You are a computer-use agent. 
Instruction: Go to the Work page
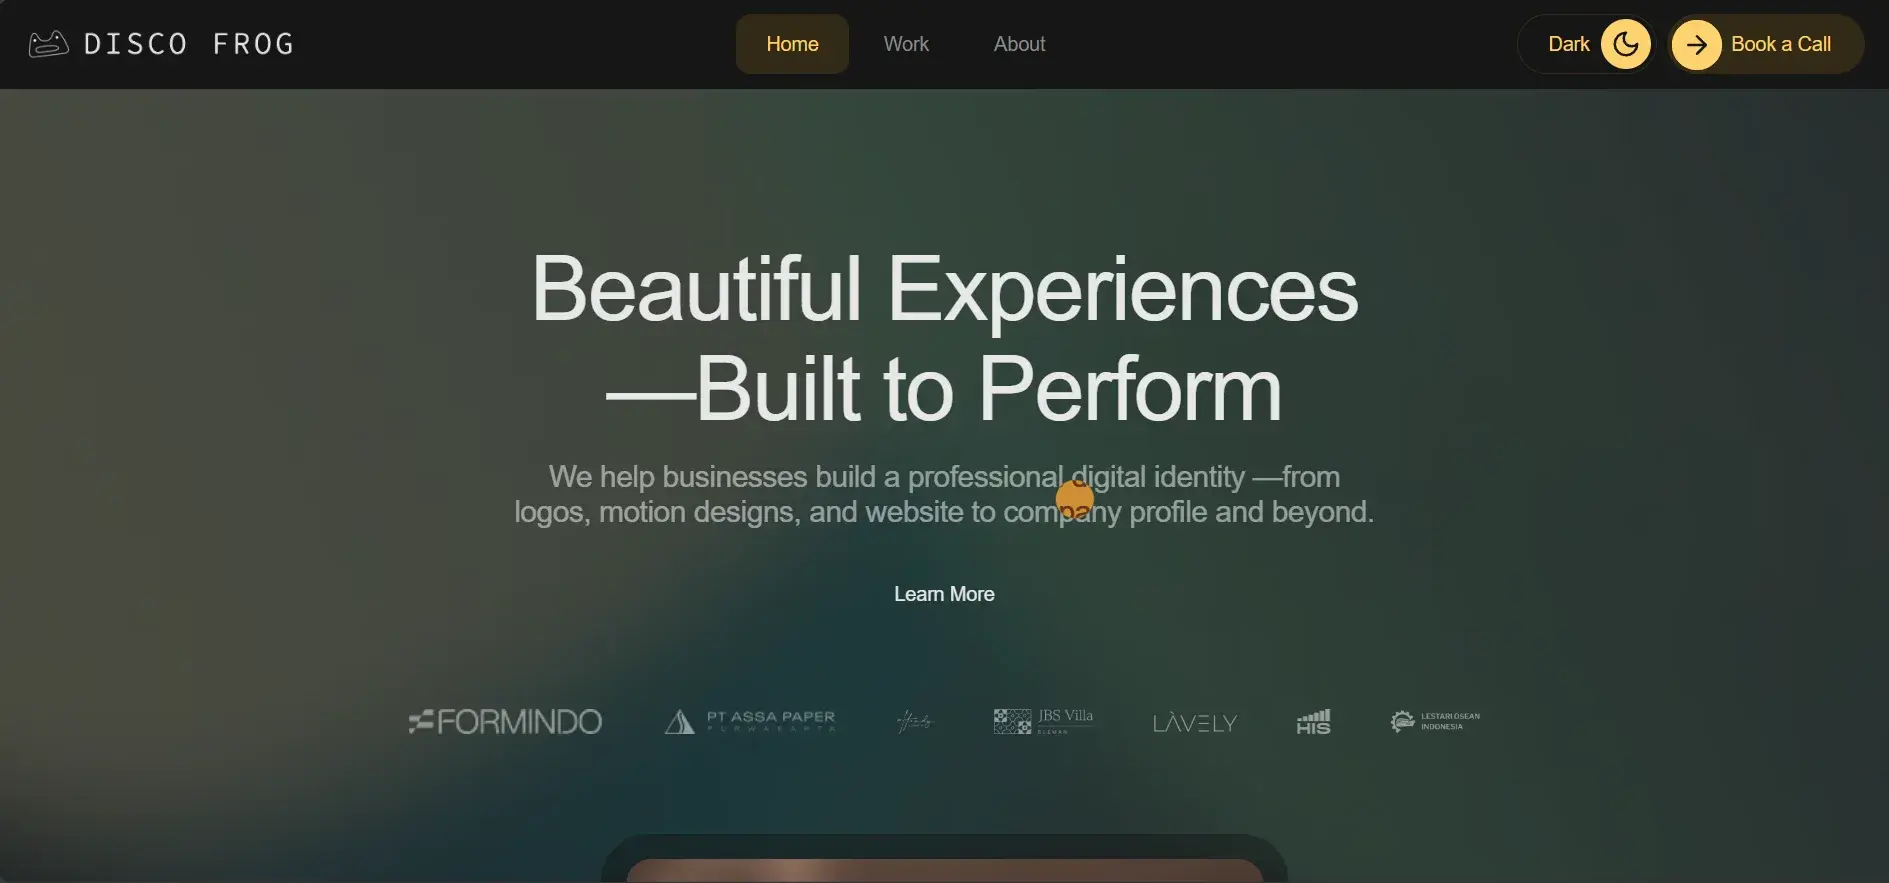click(x=906, y=44)
